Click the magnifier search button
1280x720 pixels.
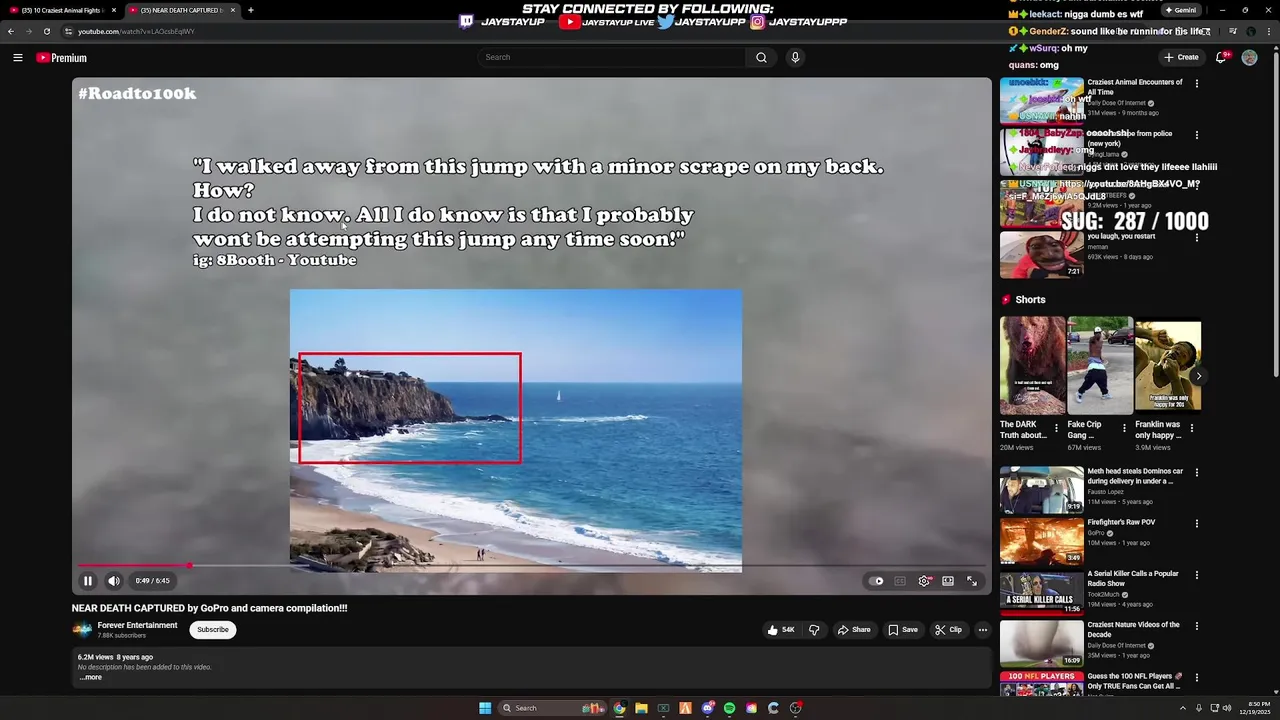click(761, 58)
